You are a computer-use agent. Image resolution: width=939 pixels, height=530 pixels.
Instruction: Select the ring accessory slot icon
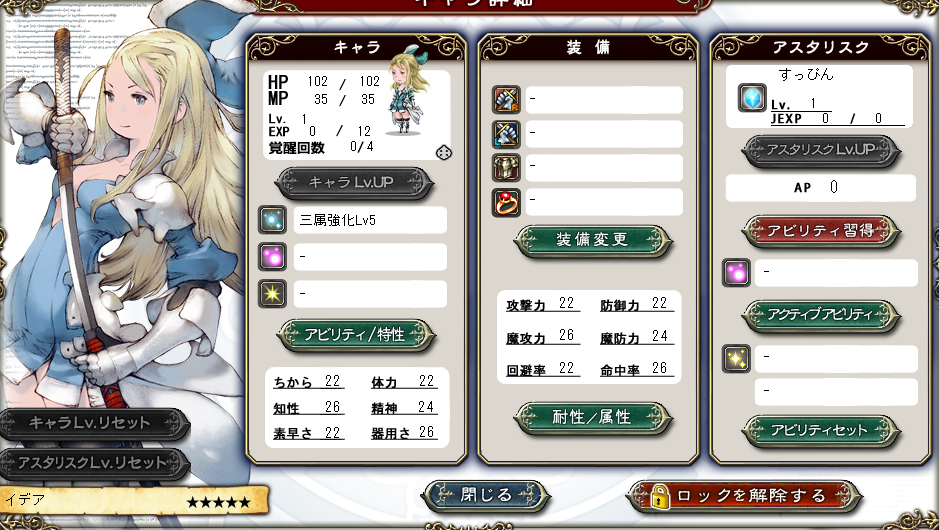[x=506, y=202]
